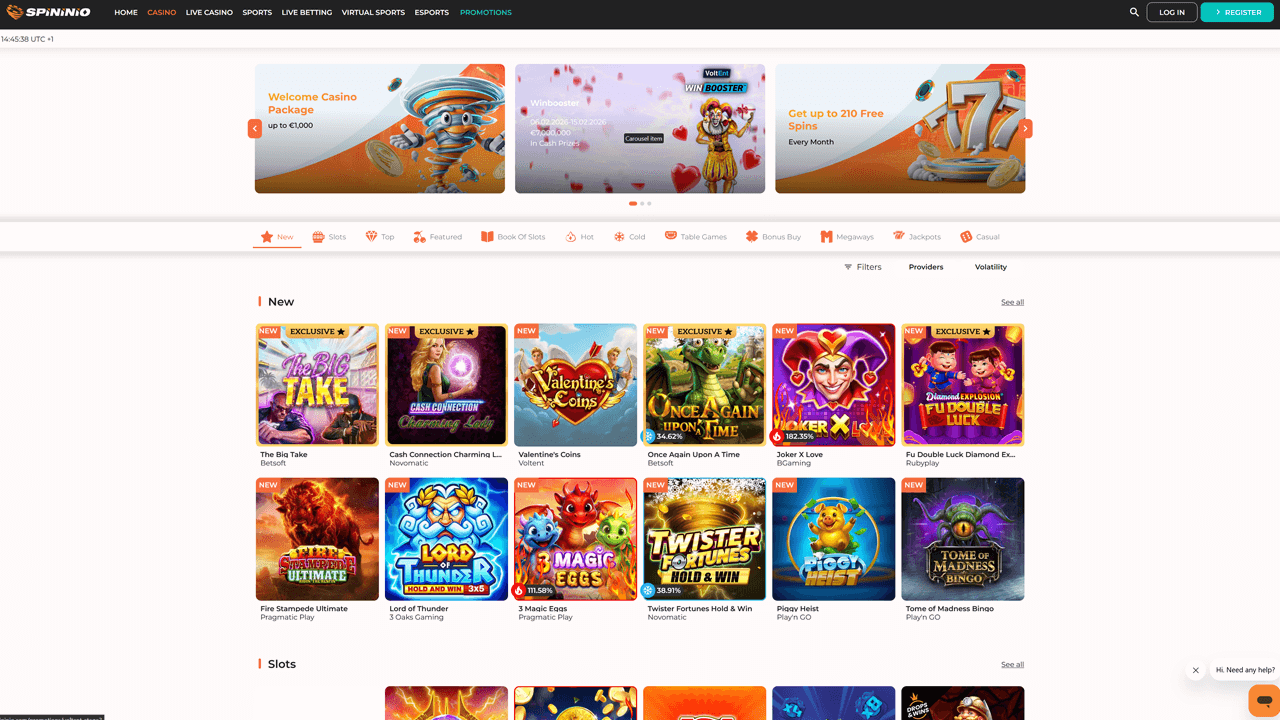Viewport: 1280px width, 720px height.
Task: Open the Live Casino menu item
Action: tap(209, 13)
